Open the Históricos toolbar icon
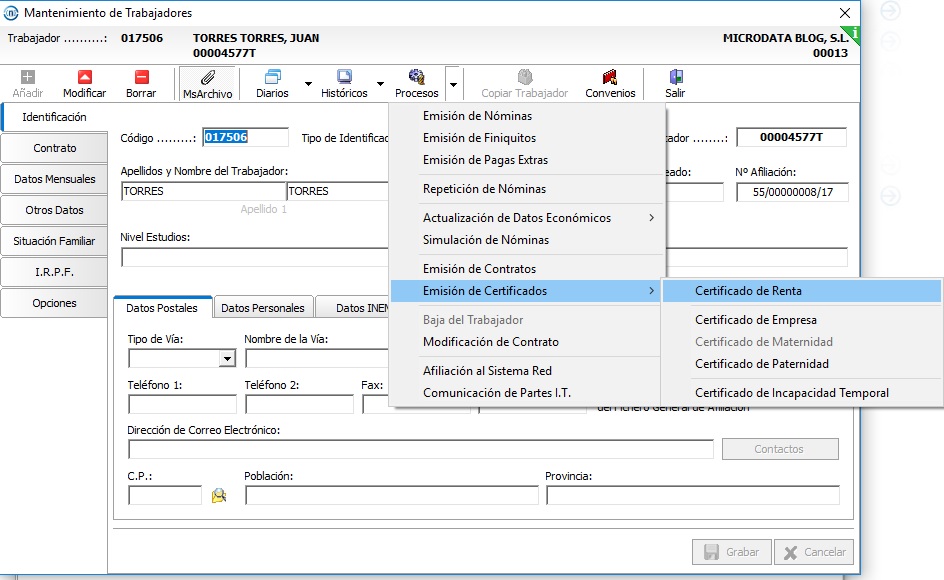This screenshot has height=580, width=944. 344,76
